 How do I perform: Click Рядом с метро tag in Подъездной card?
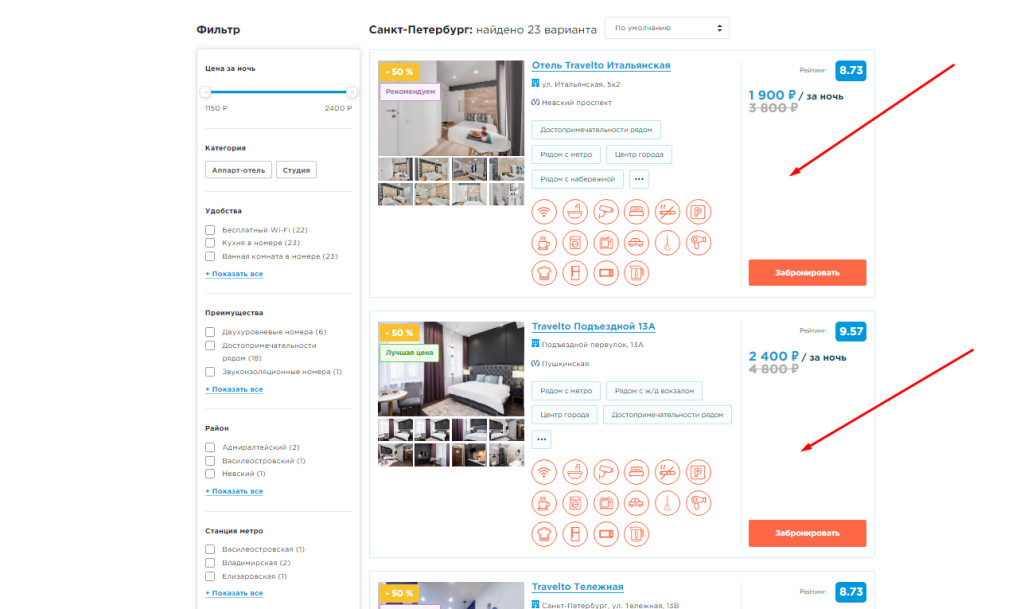pyautogui.click(x=566, y=390)
